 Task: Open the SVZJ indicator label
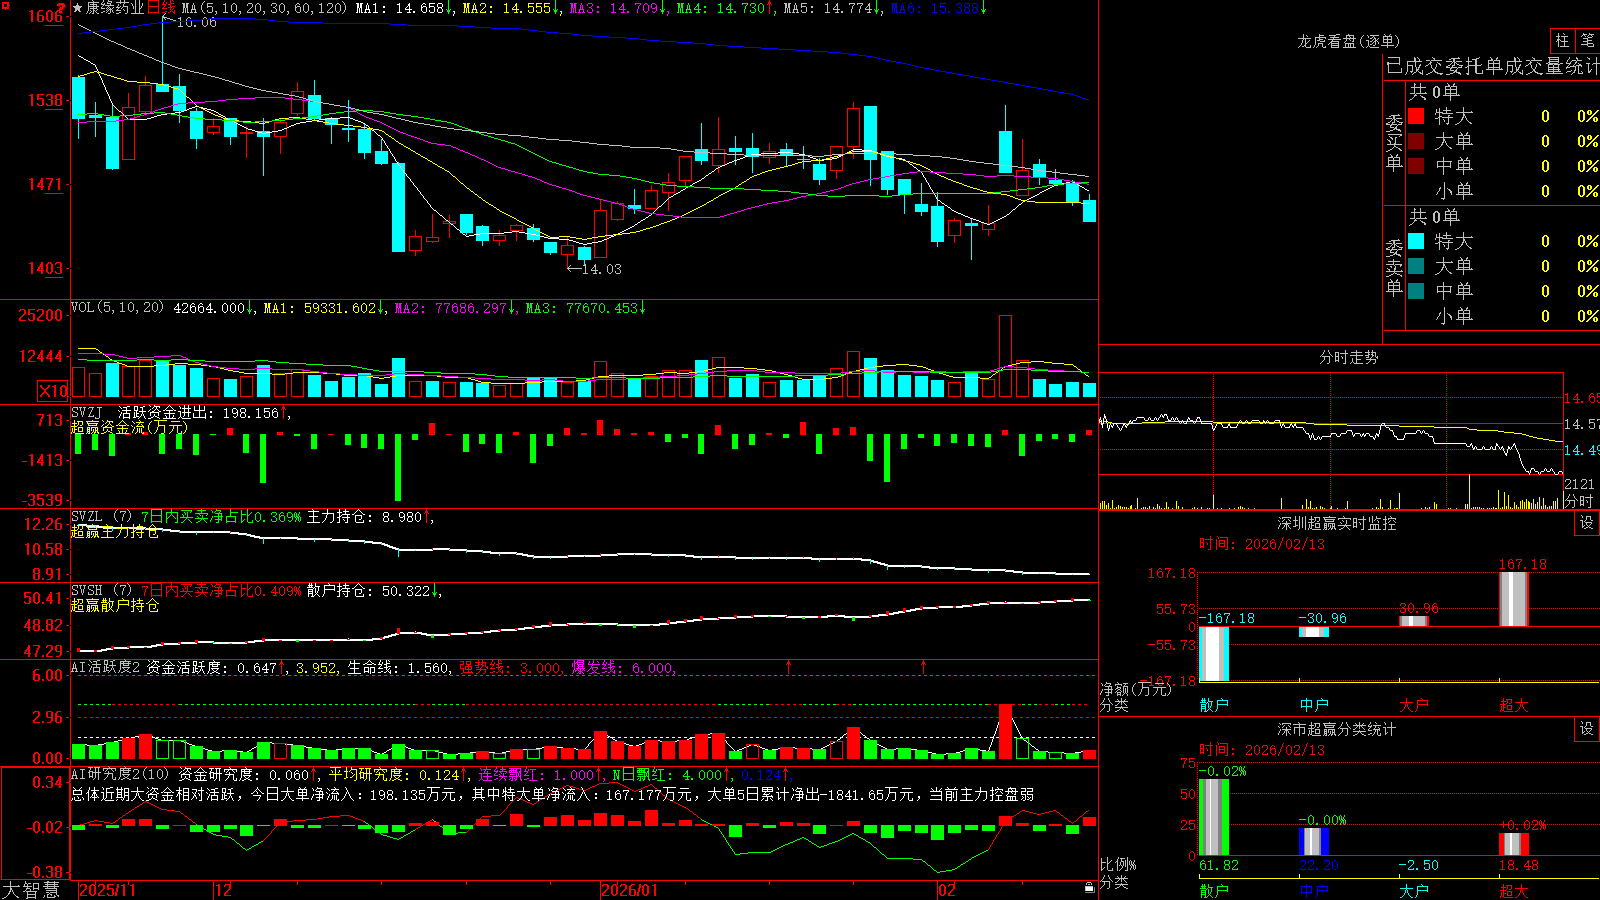pos(87,413)
